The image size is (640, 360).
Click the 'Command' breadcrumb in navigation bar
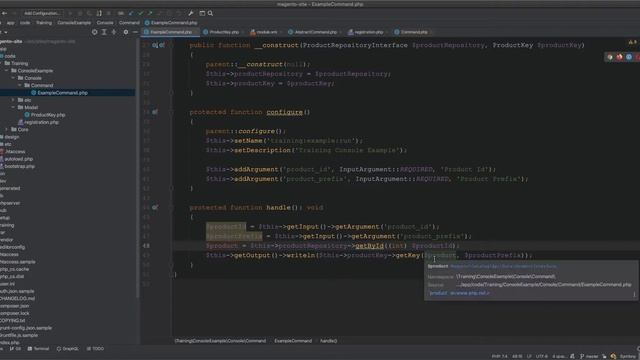pyautogui.click(x=129, y=23)
